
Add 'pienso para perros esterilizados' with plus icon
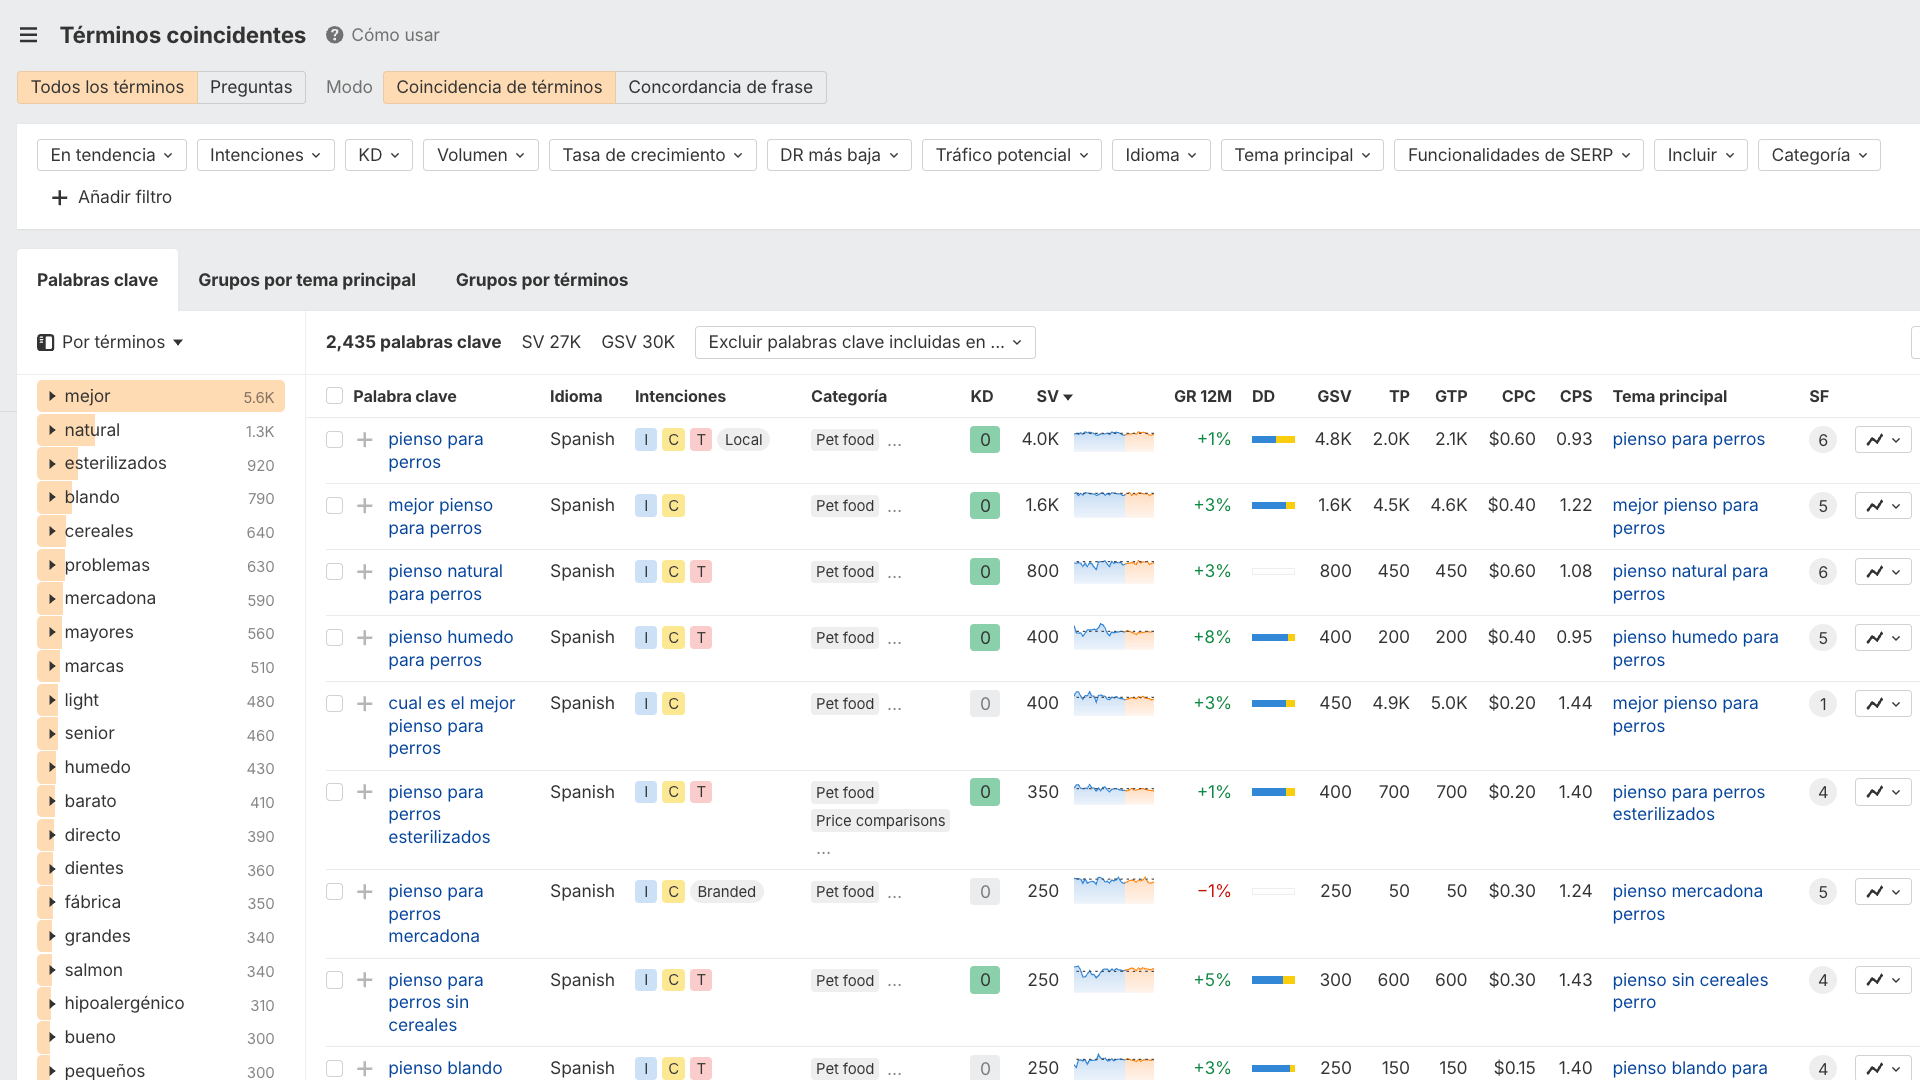click(365, 792)
